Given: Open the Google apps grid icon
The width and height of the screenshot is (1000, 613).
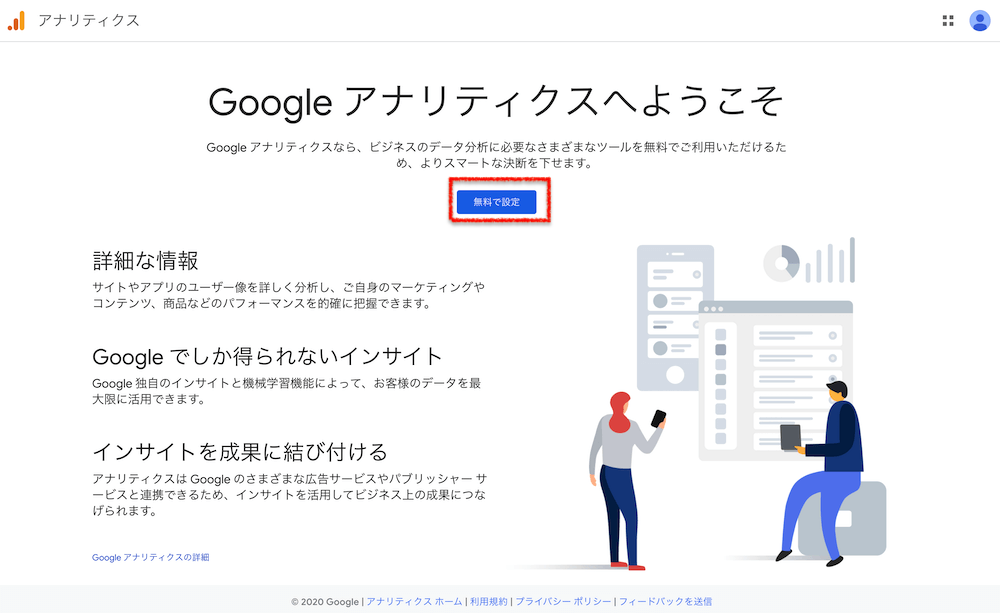Looking at the screenshot, I should pos(948,21).
